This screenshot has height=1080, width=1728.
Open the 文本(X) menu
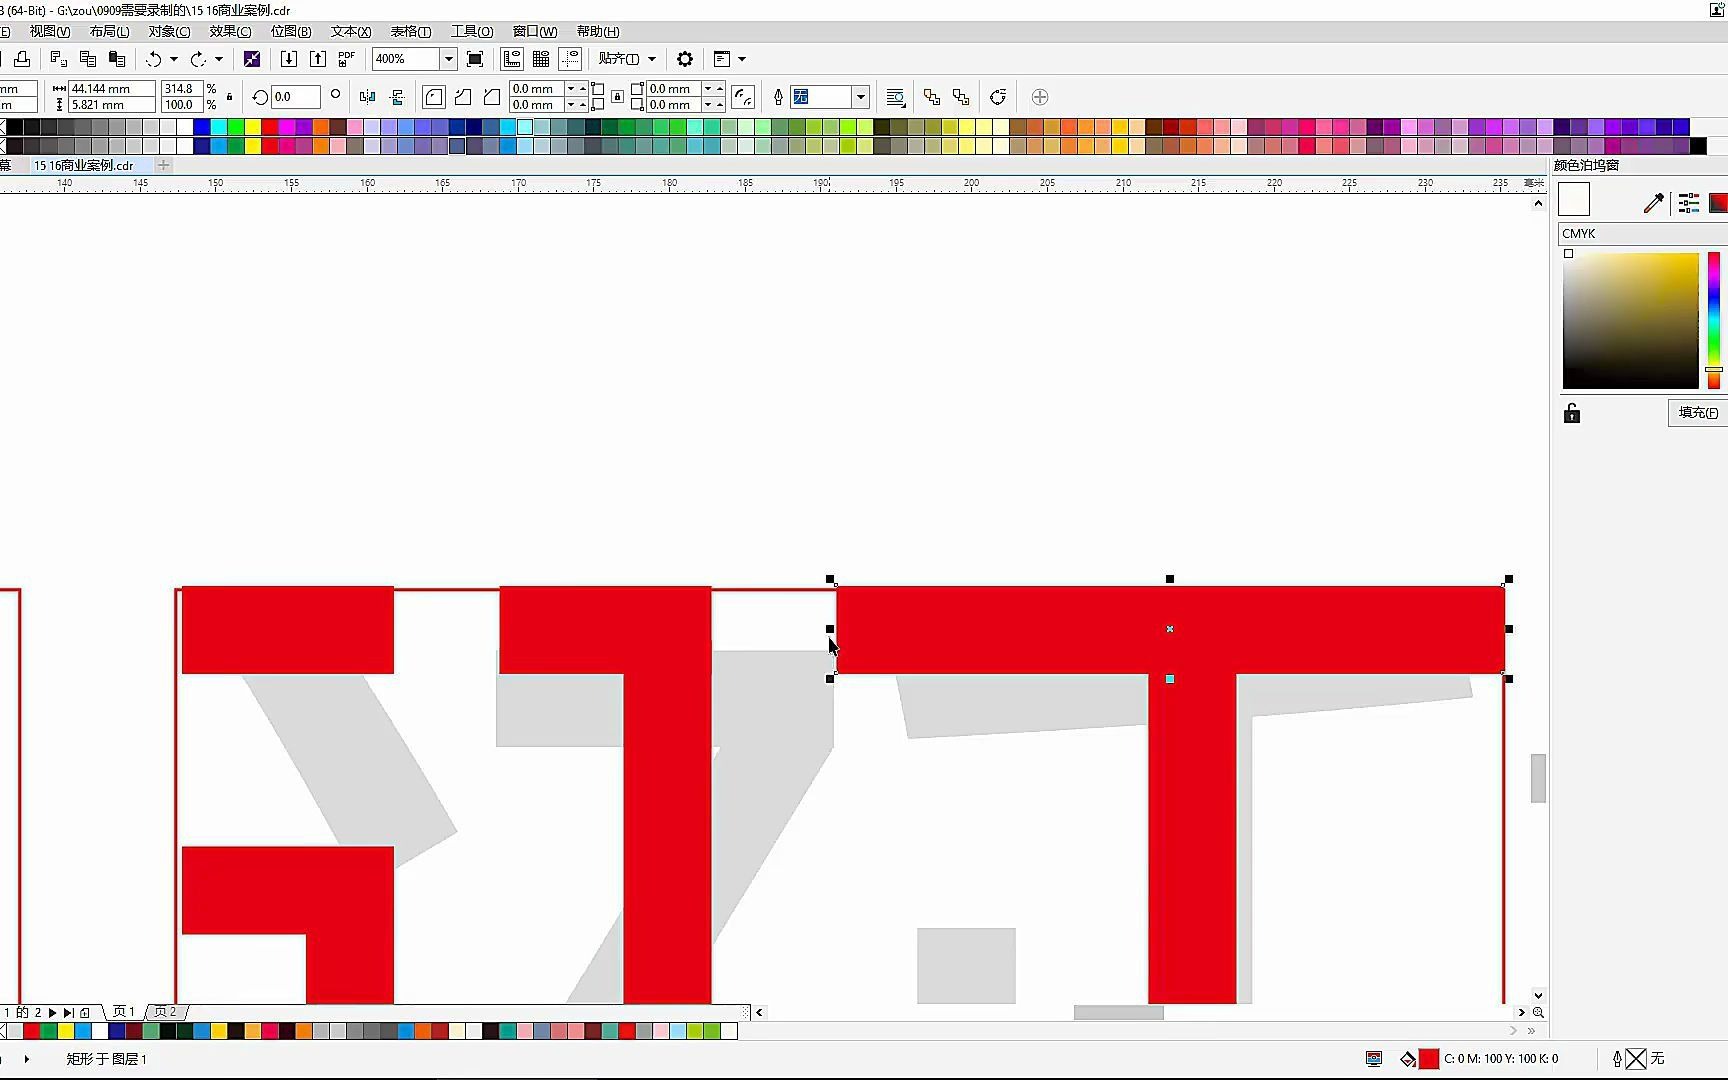(x=351, y=31)
